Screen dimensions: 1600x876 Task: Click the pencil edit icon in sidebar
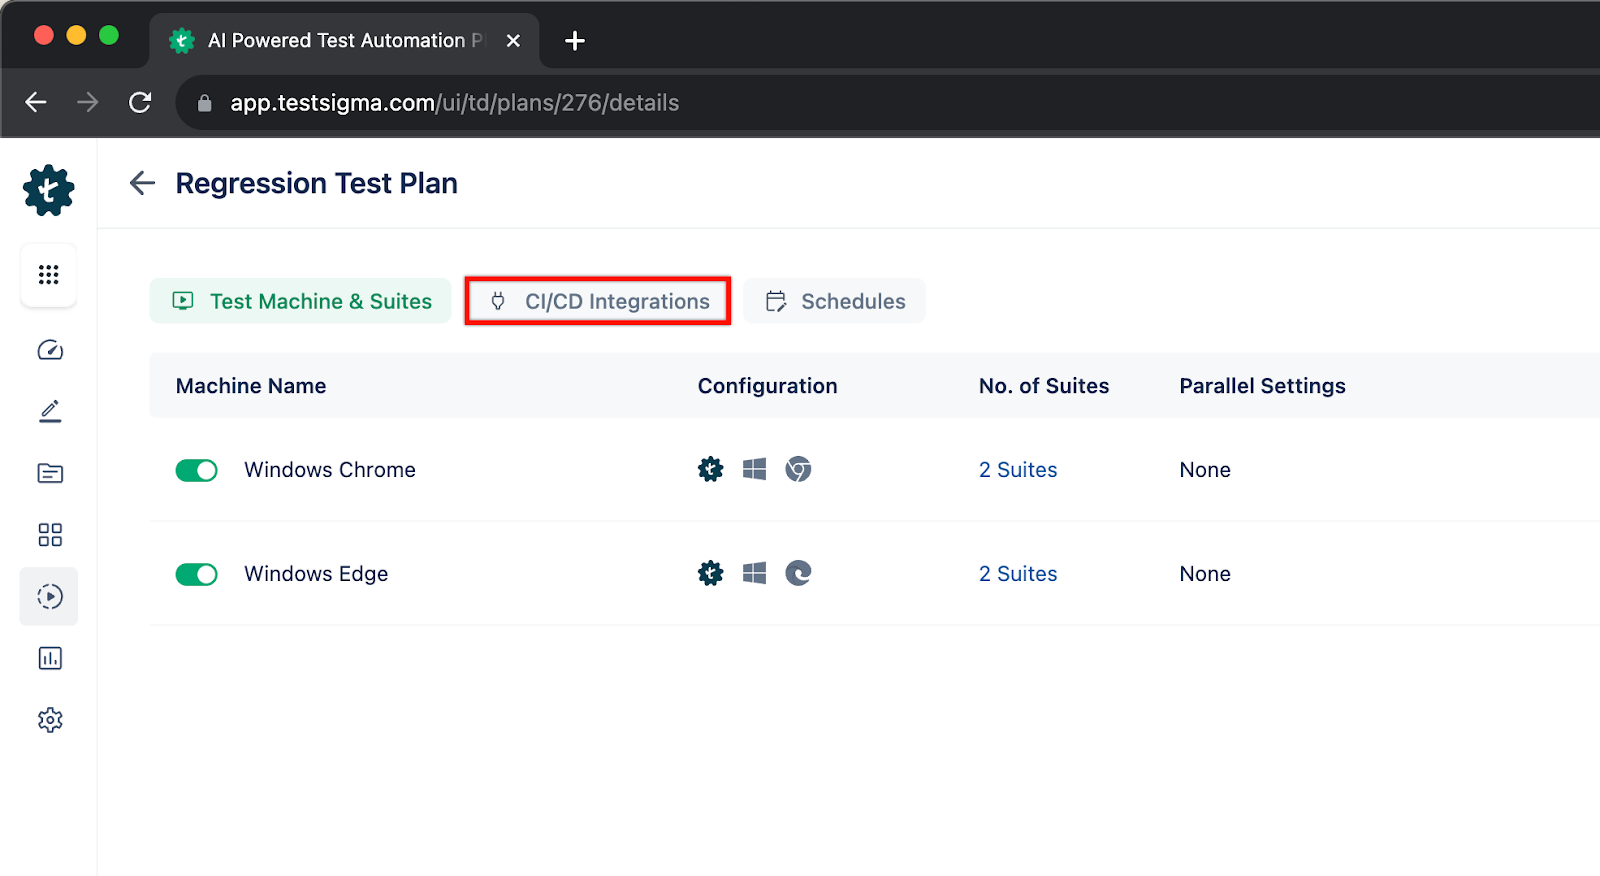pos(50,411)
